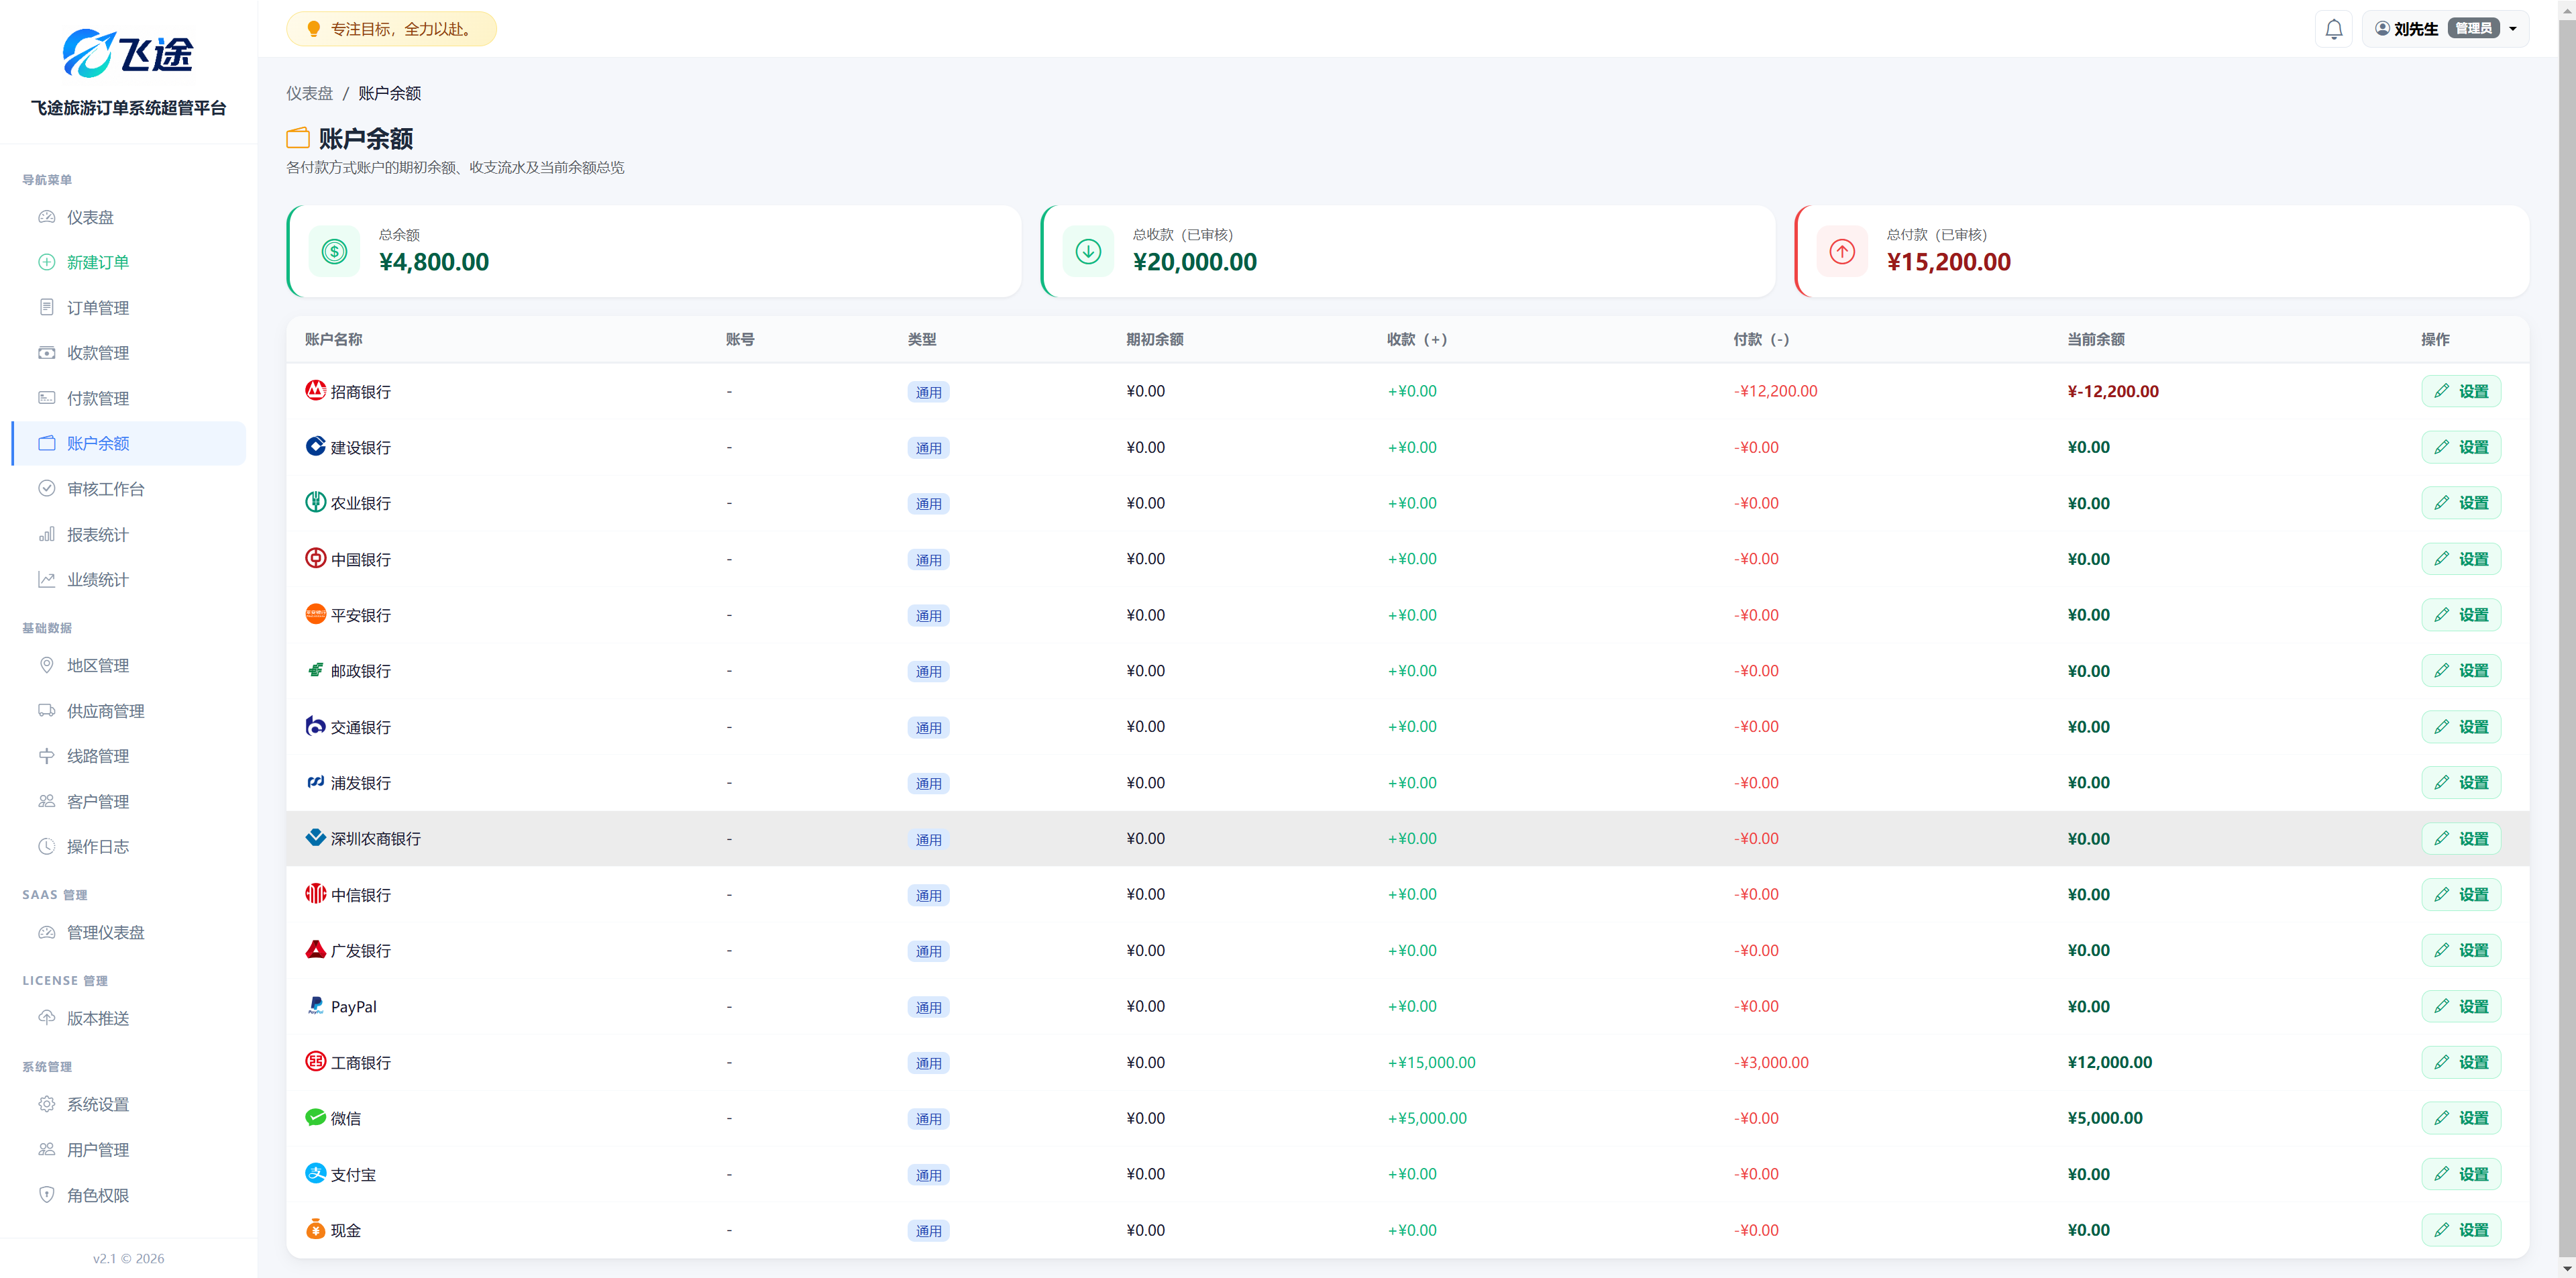Click the wallet icon beside 账户余额 title
This screenshot has width=2576, height=1278.
[298, 138]
